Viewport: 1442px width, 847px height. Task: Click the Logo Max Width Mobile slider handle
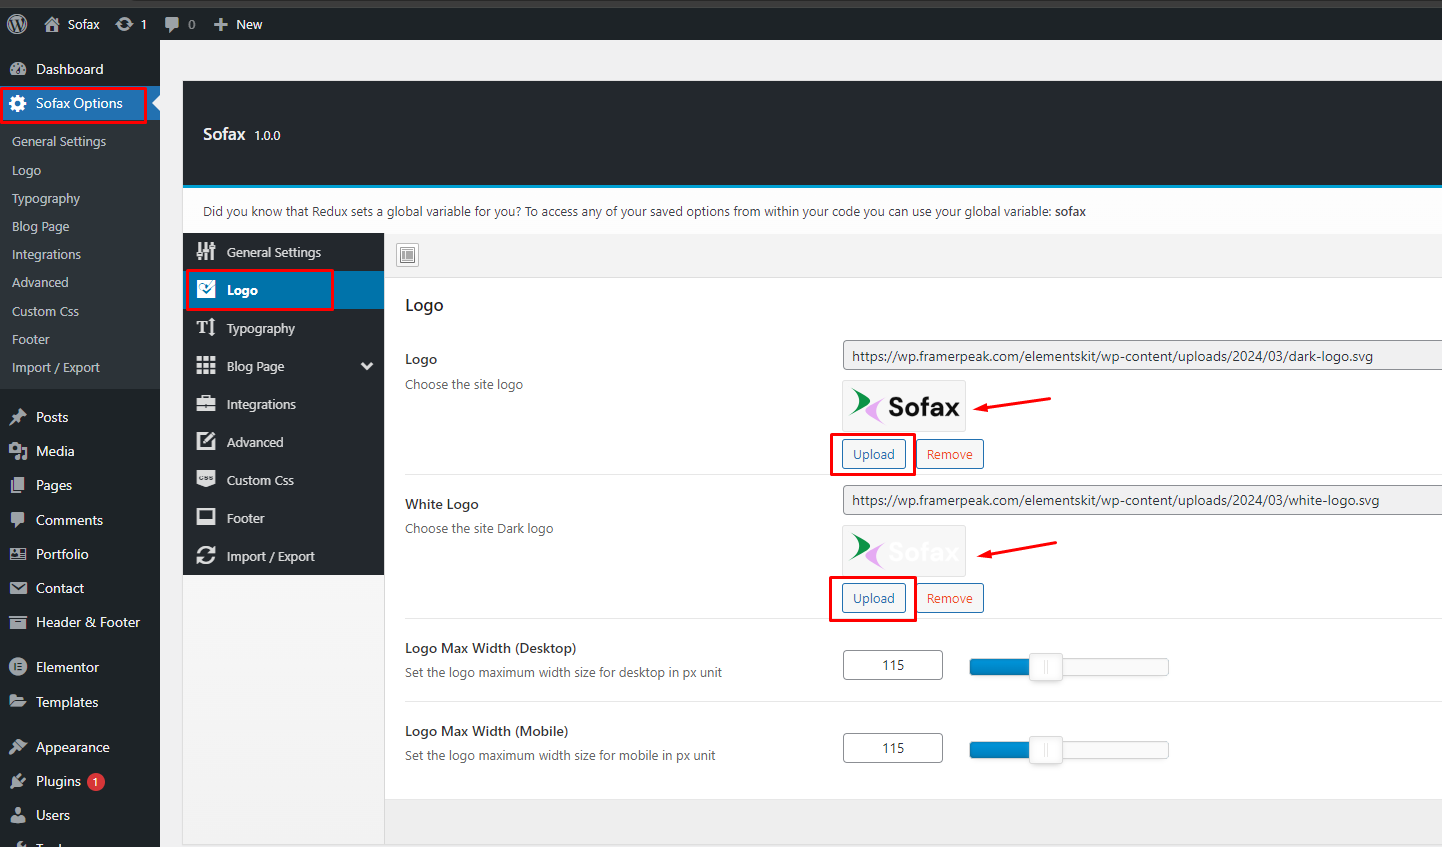click(1045, 750)
